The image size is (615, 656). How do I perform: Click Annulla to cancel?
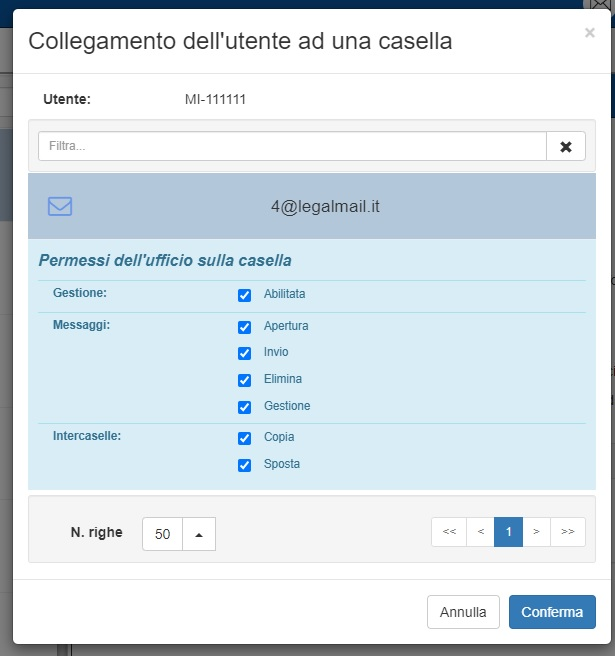(x=463, y=612)
